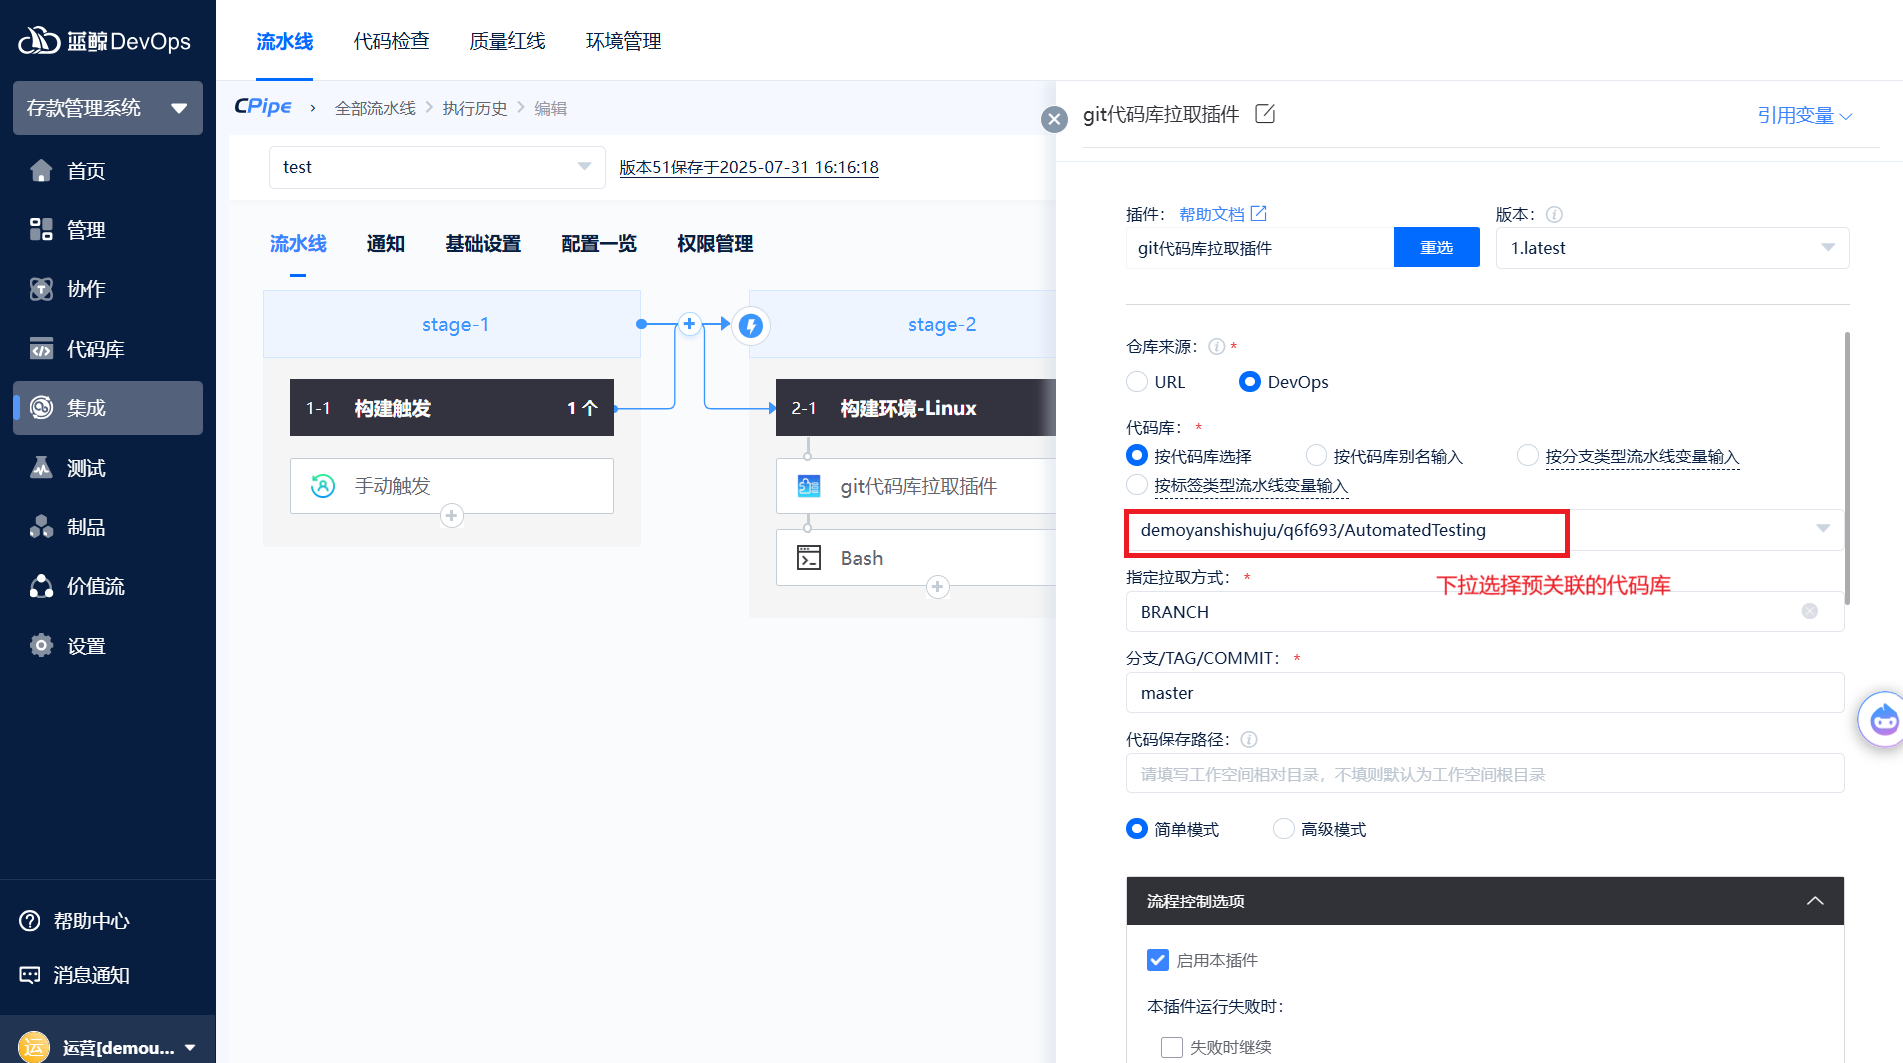Click the master branch input field
1903x1063 pixels.
click(1484, 693)
